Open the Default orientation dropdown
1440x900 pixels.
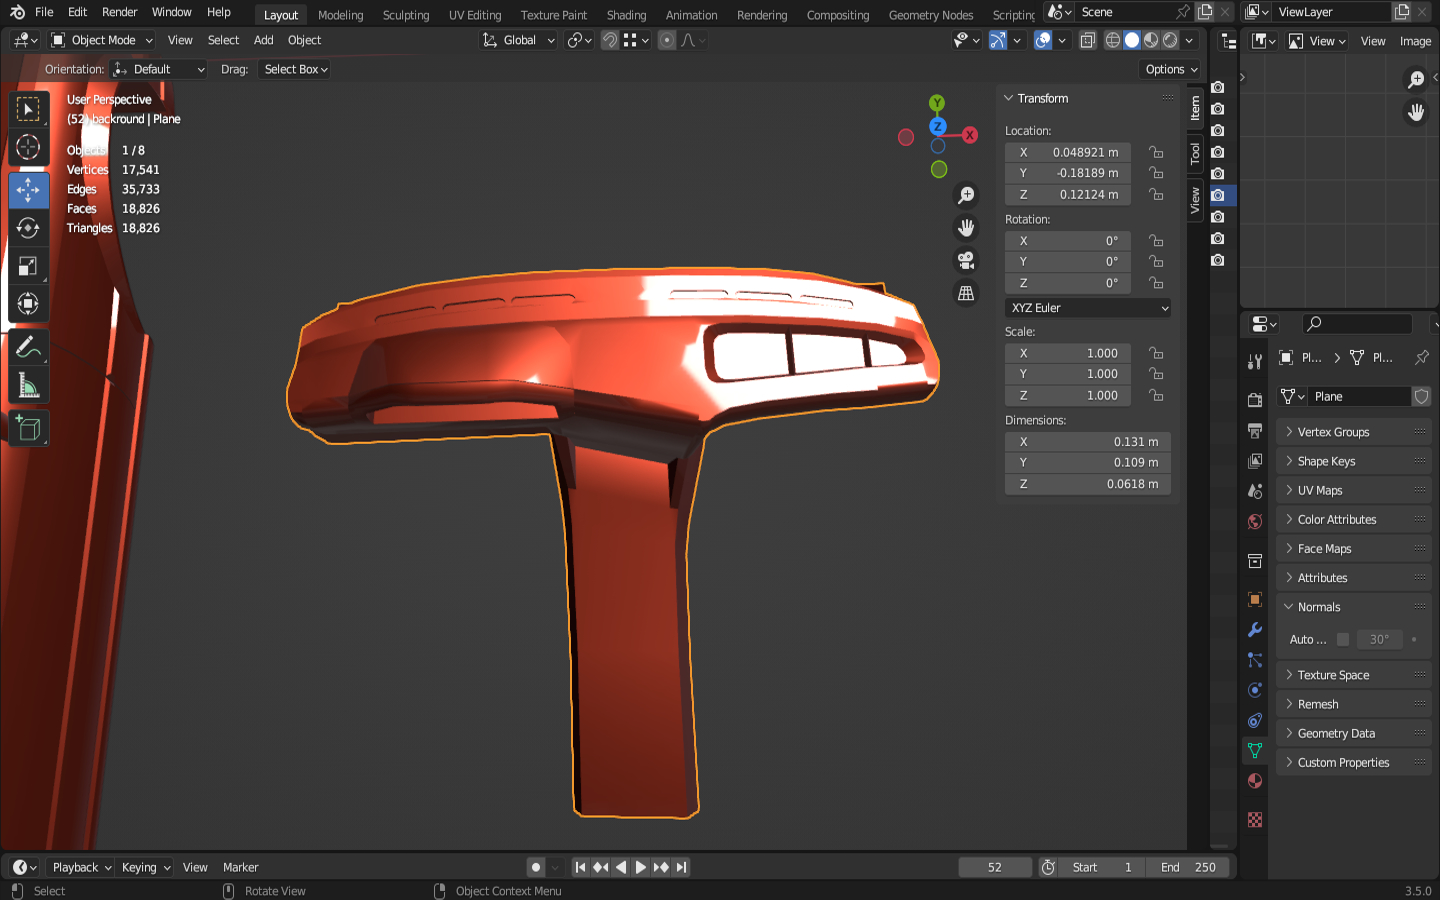pos(159,69)
